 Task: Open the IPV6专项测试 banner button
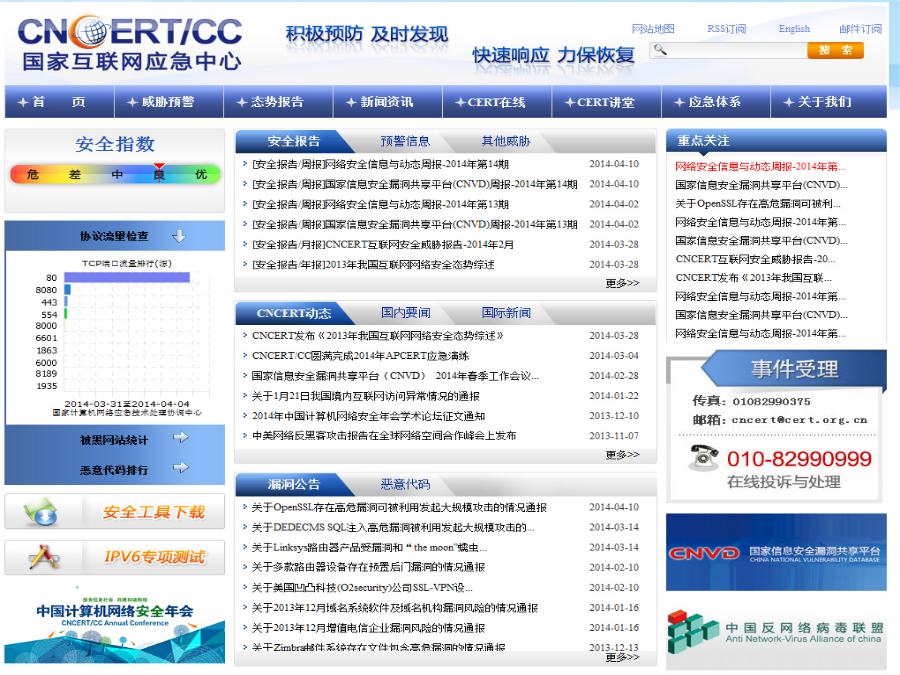(x=115, y=557)
